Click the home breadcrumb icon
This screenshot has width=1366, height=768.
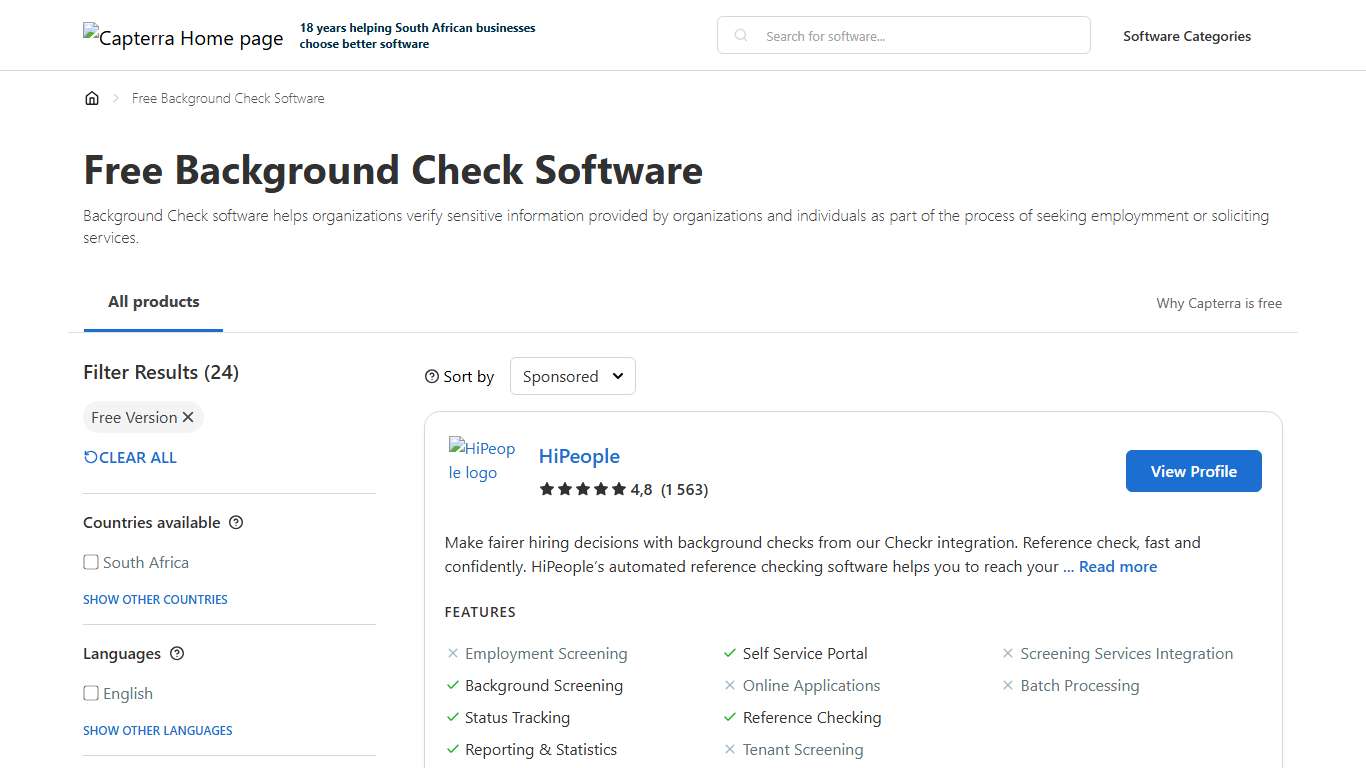pyautogui.click(x=92, y=97)
